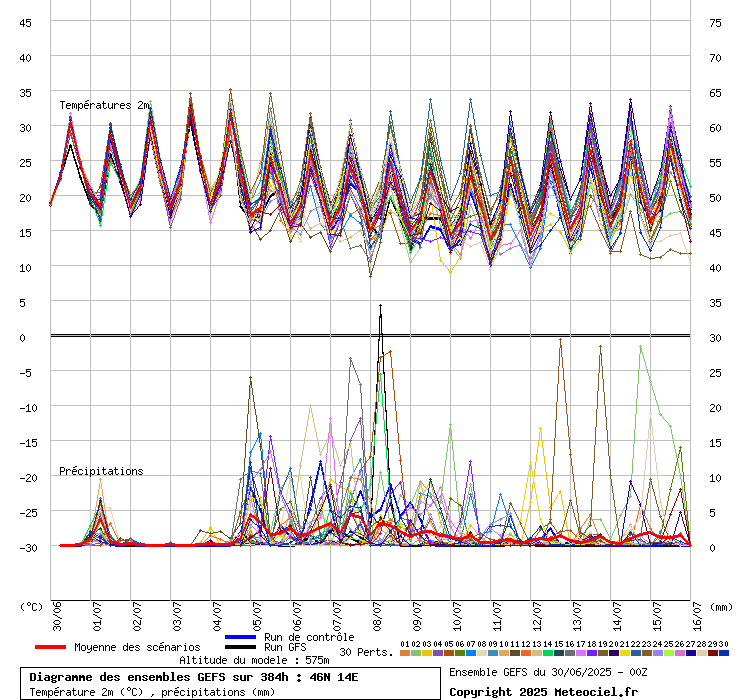Click the 'Températures 2m' chart label
Image resolution: width=740 pixels, height=700 pixels.
coord(104,105)
